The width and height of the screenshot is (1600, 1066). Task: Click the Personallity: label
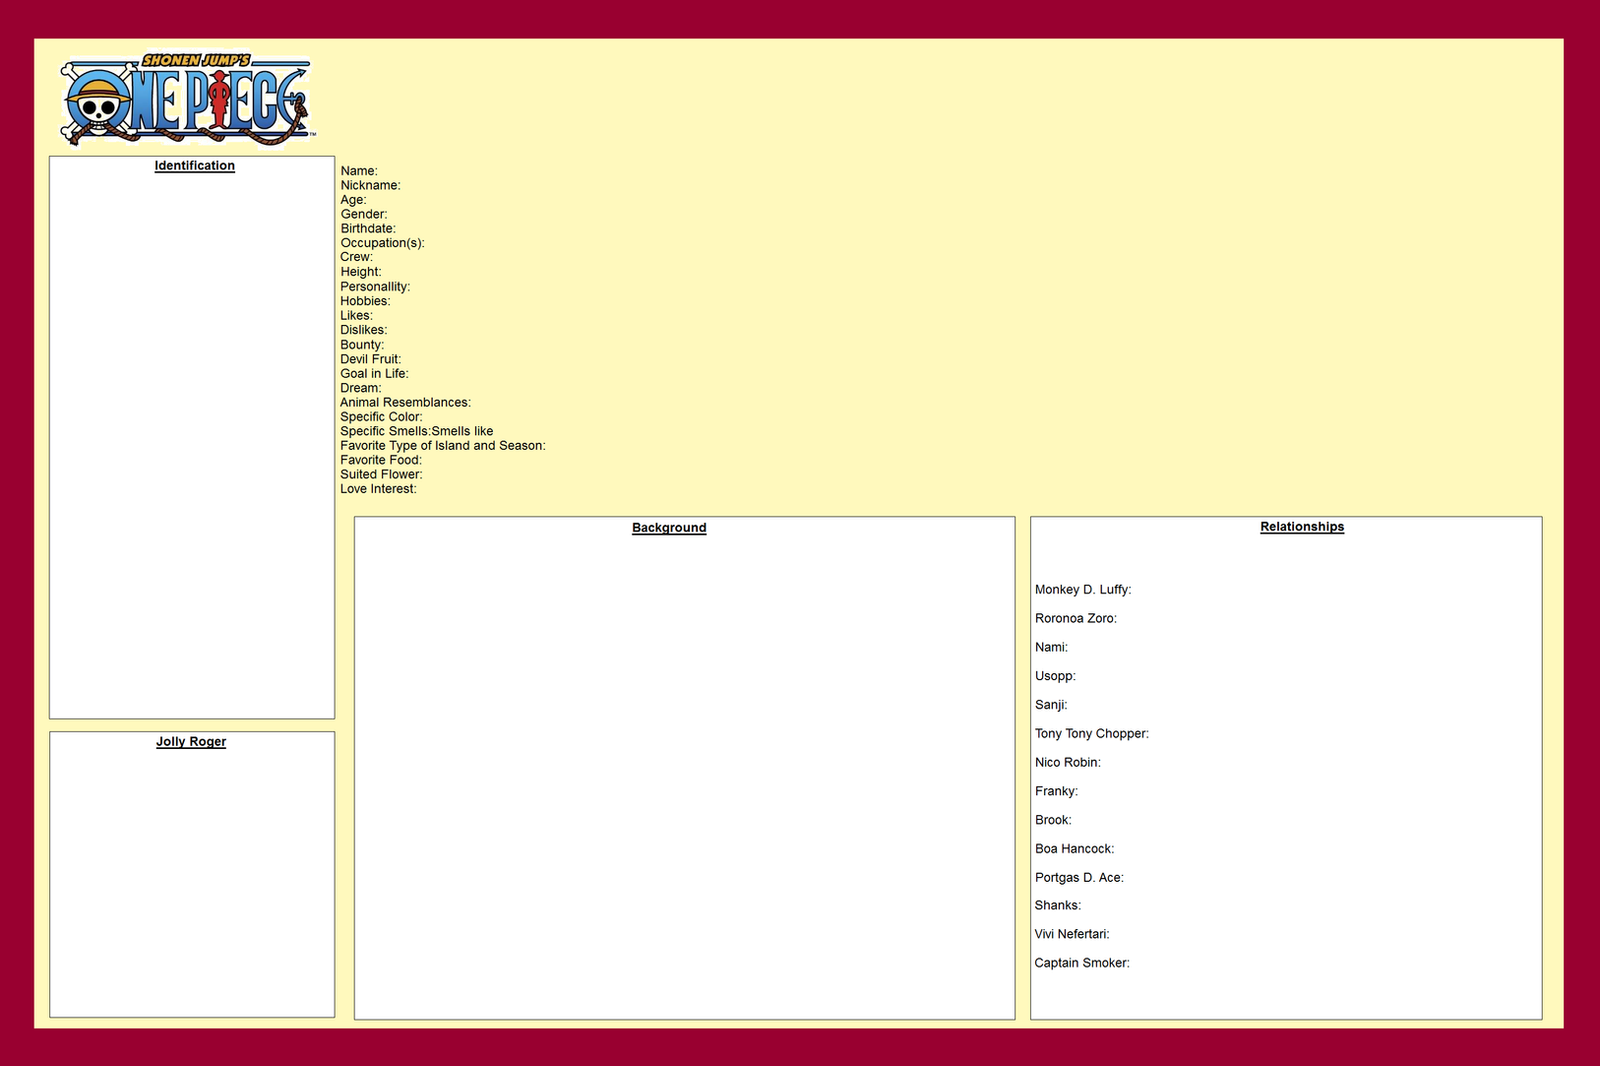click(x=375, y=287)
